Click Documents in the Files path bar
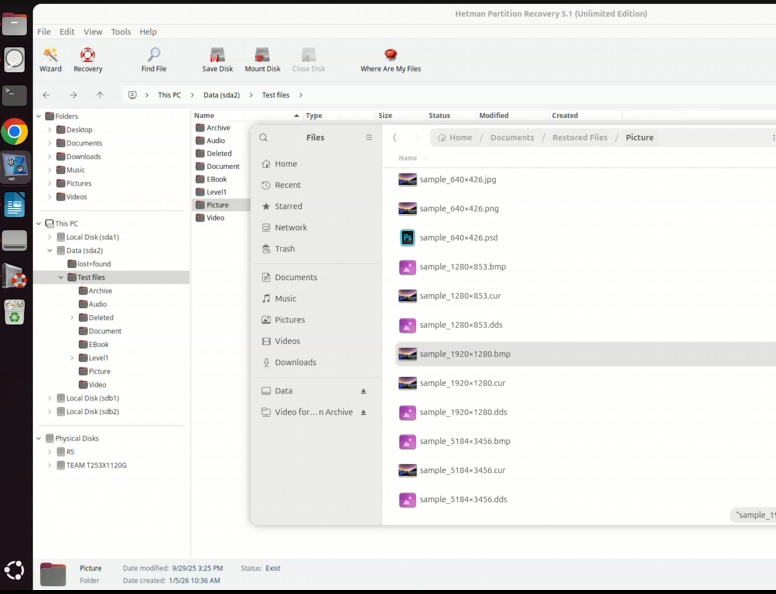This screenshot has height=594, width=776. [512, 138]
